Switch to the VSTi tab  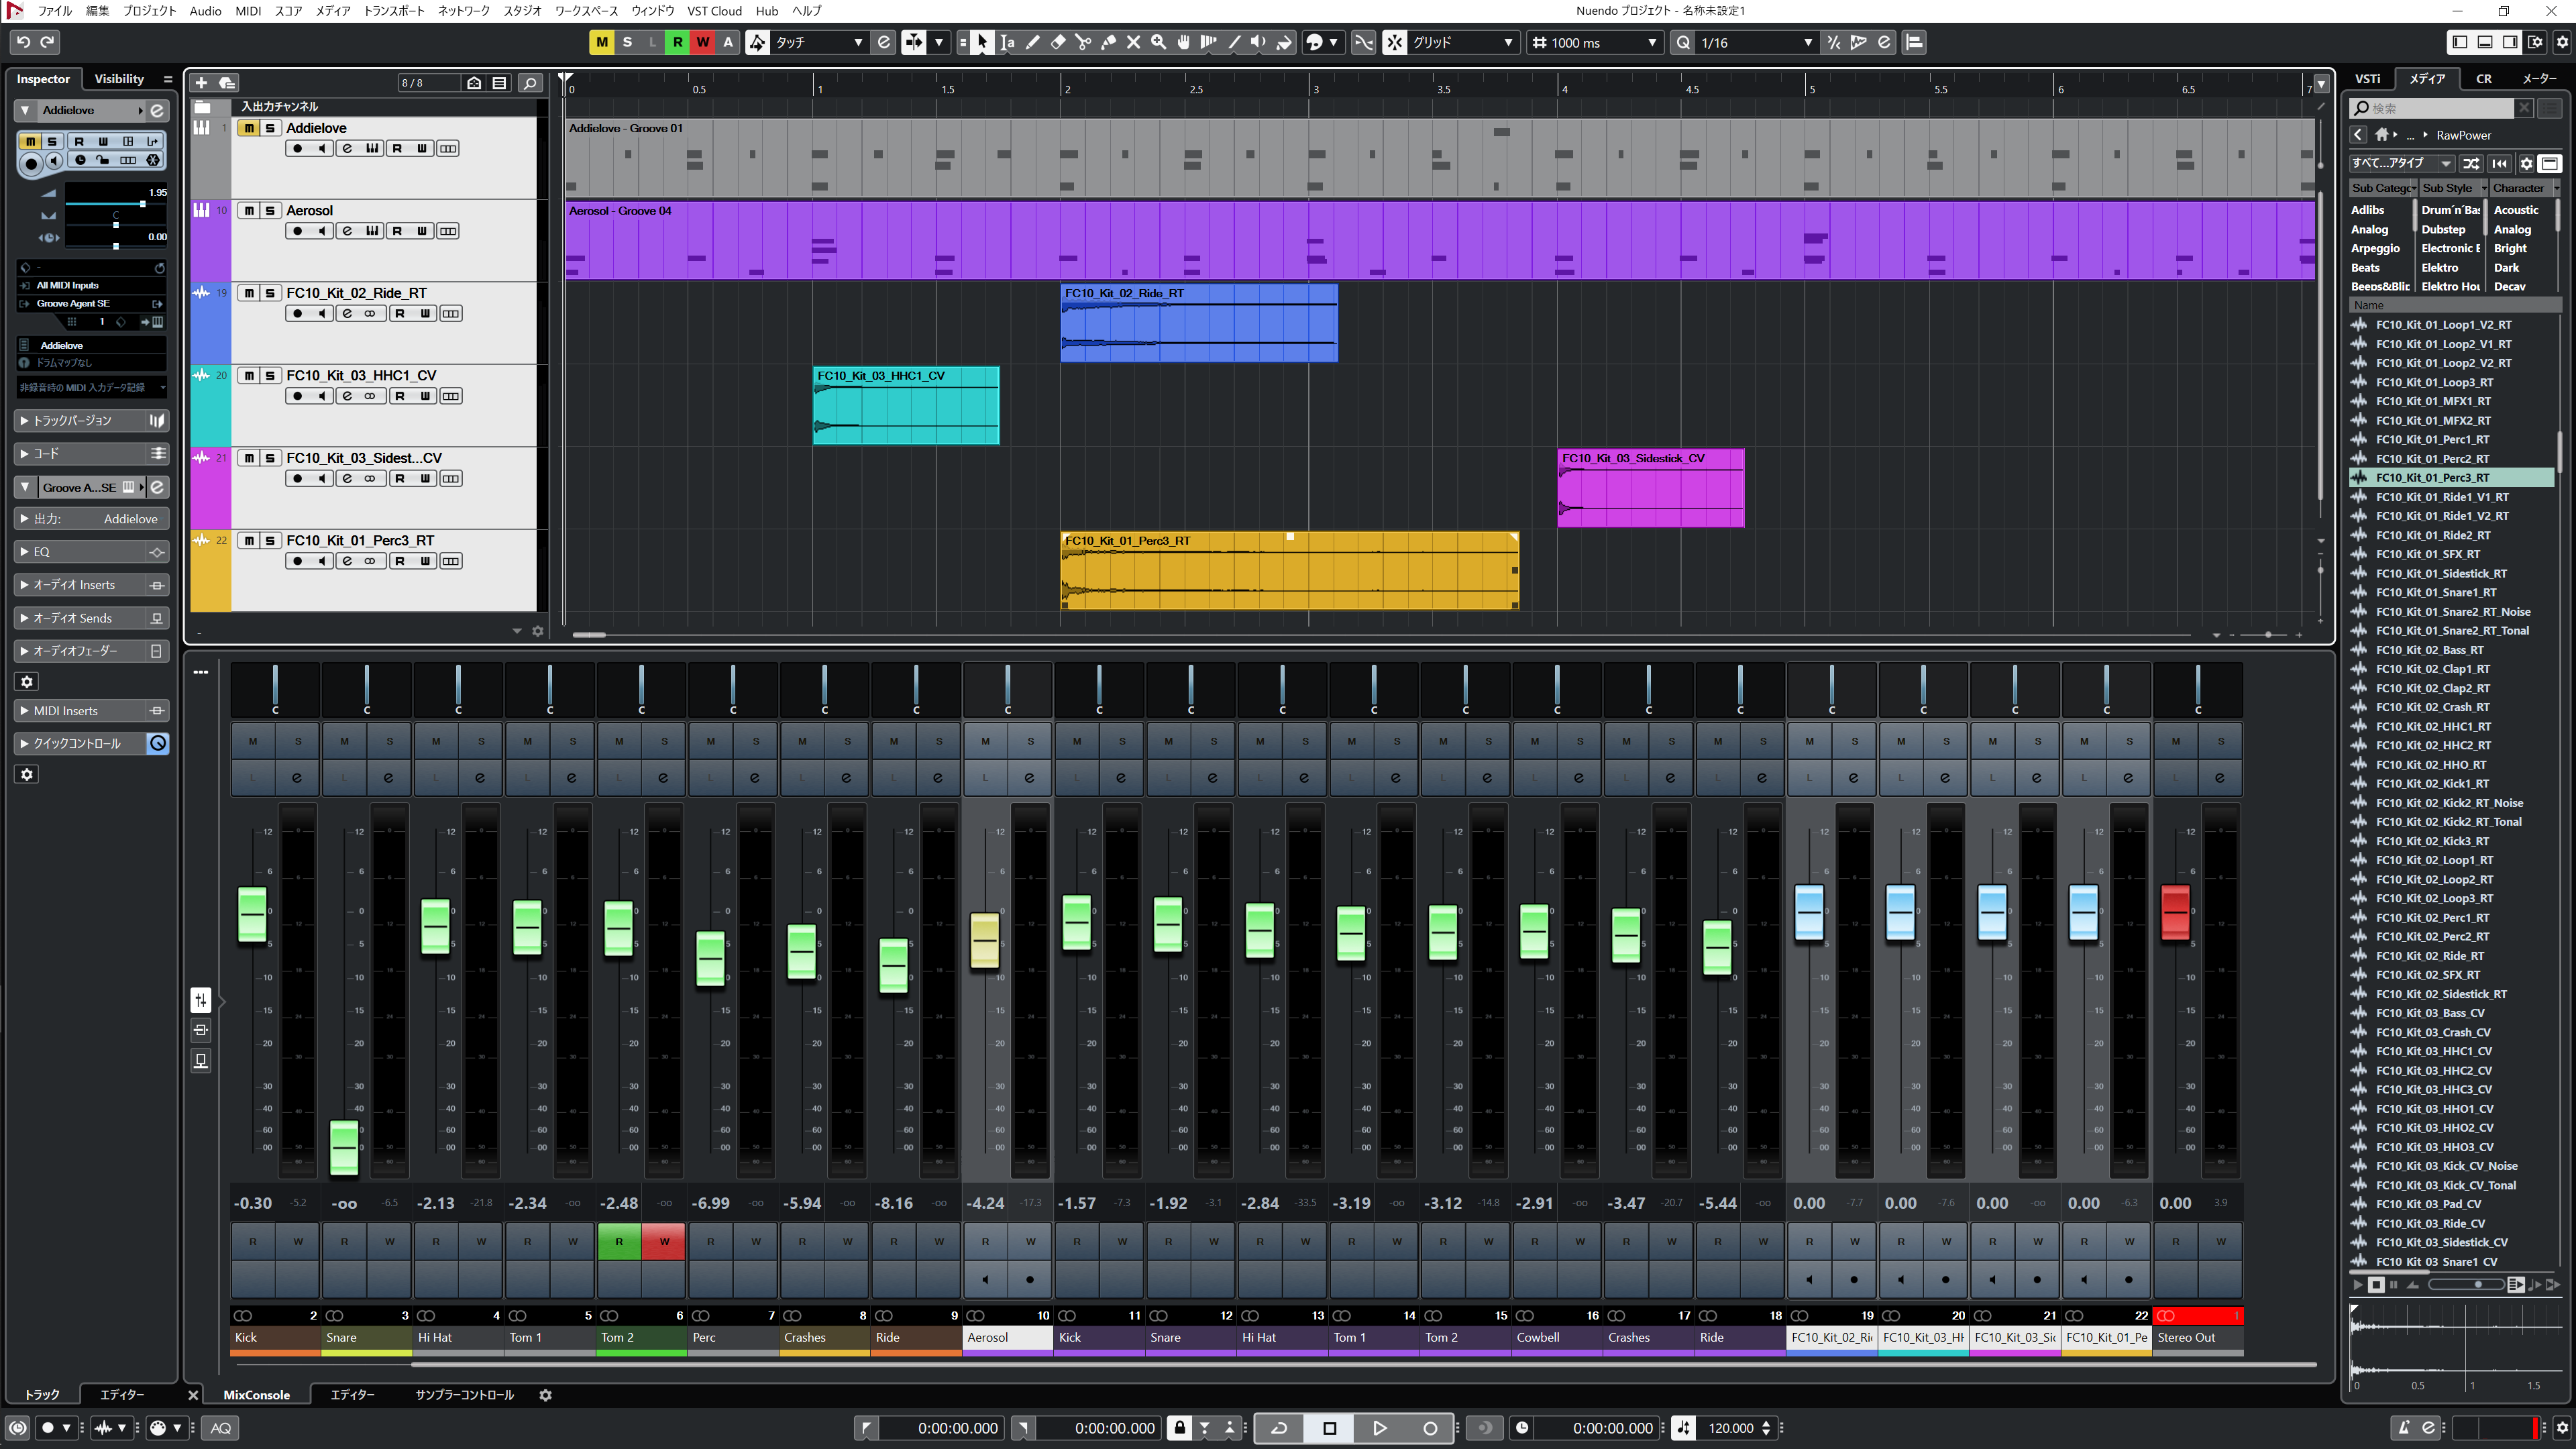click(x=2367, y=79)
